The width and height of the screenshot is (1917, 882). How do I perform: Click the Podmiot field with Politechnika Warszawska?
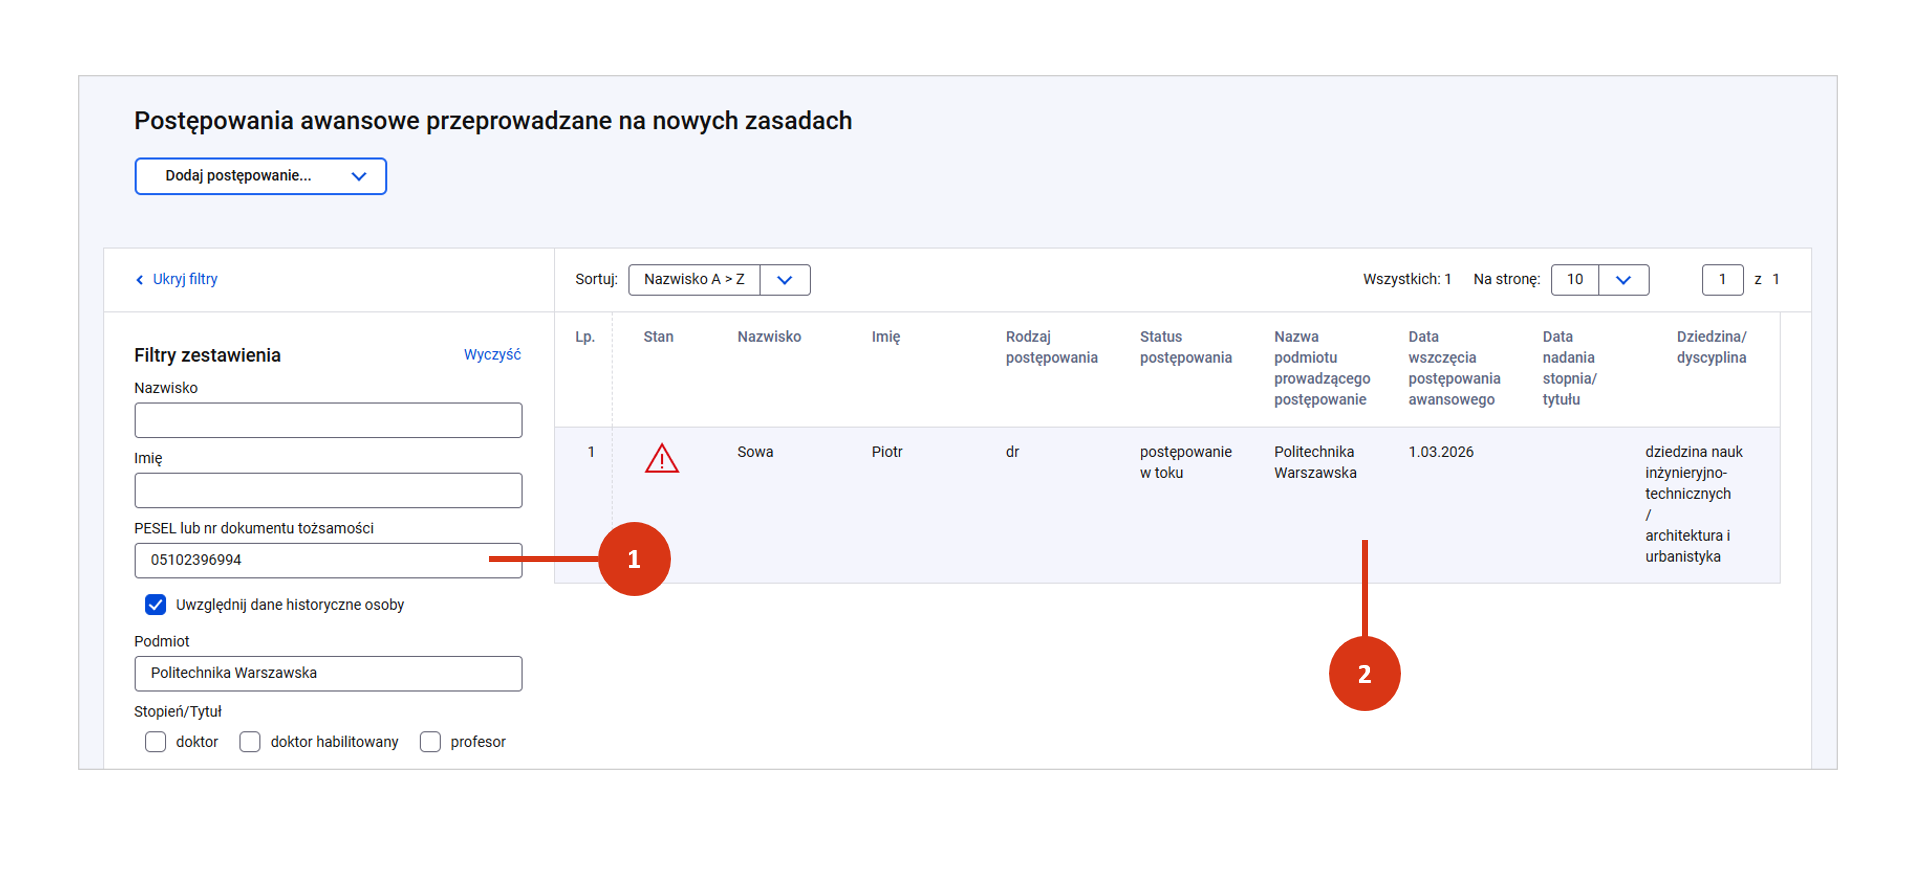coord(328,674)
